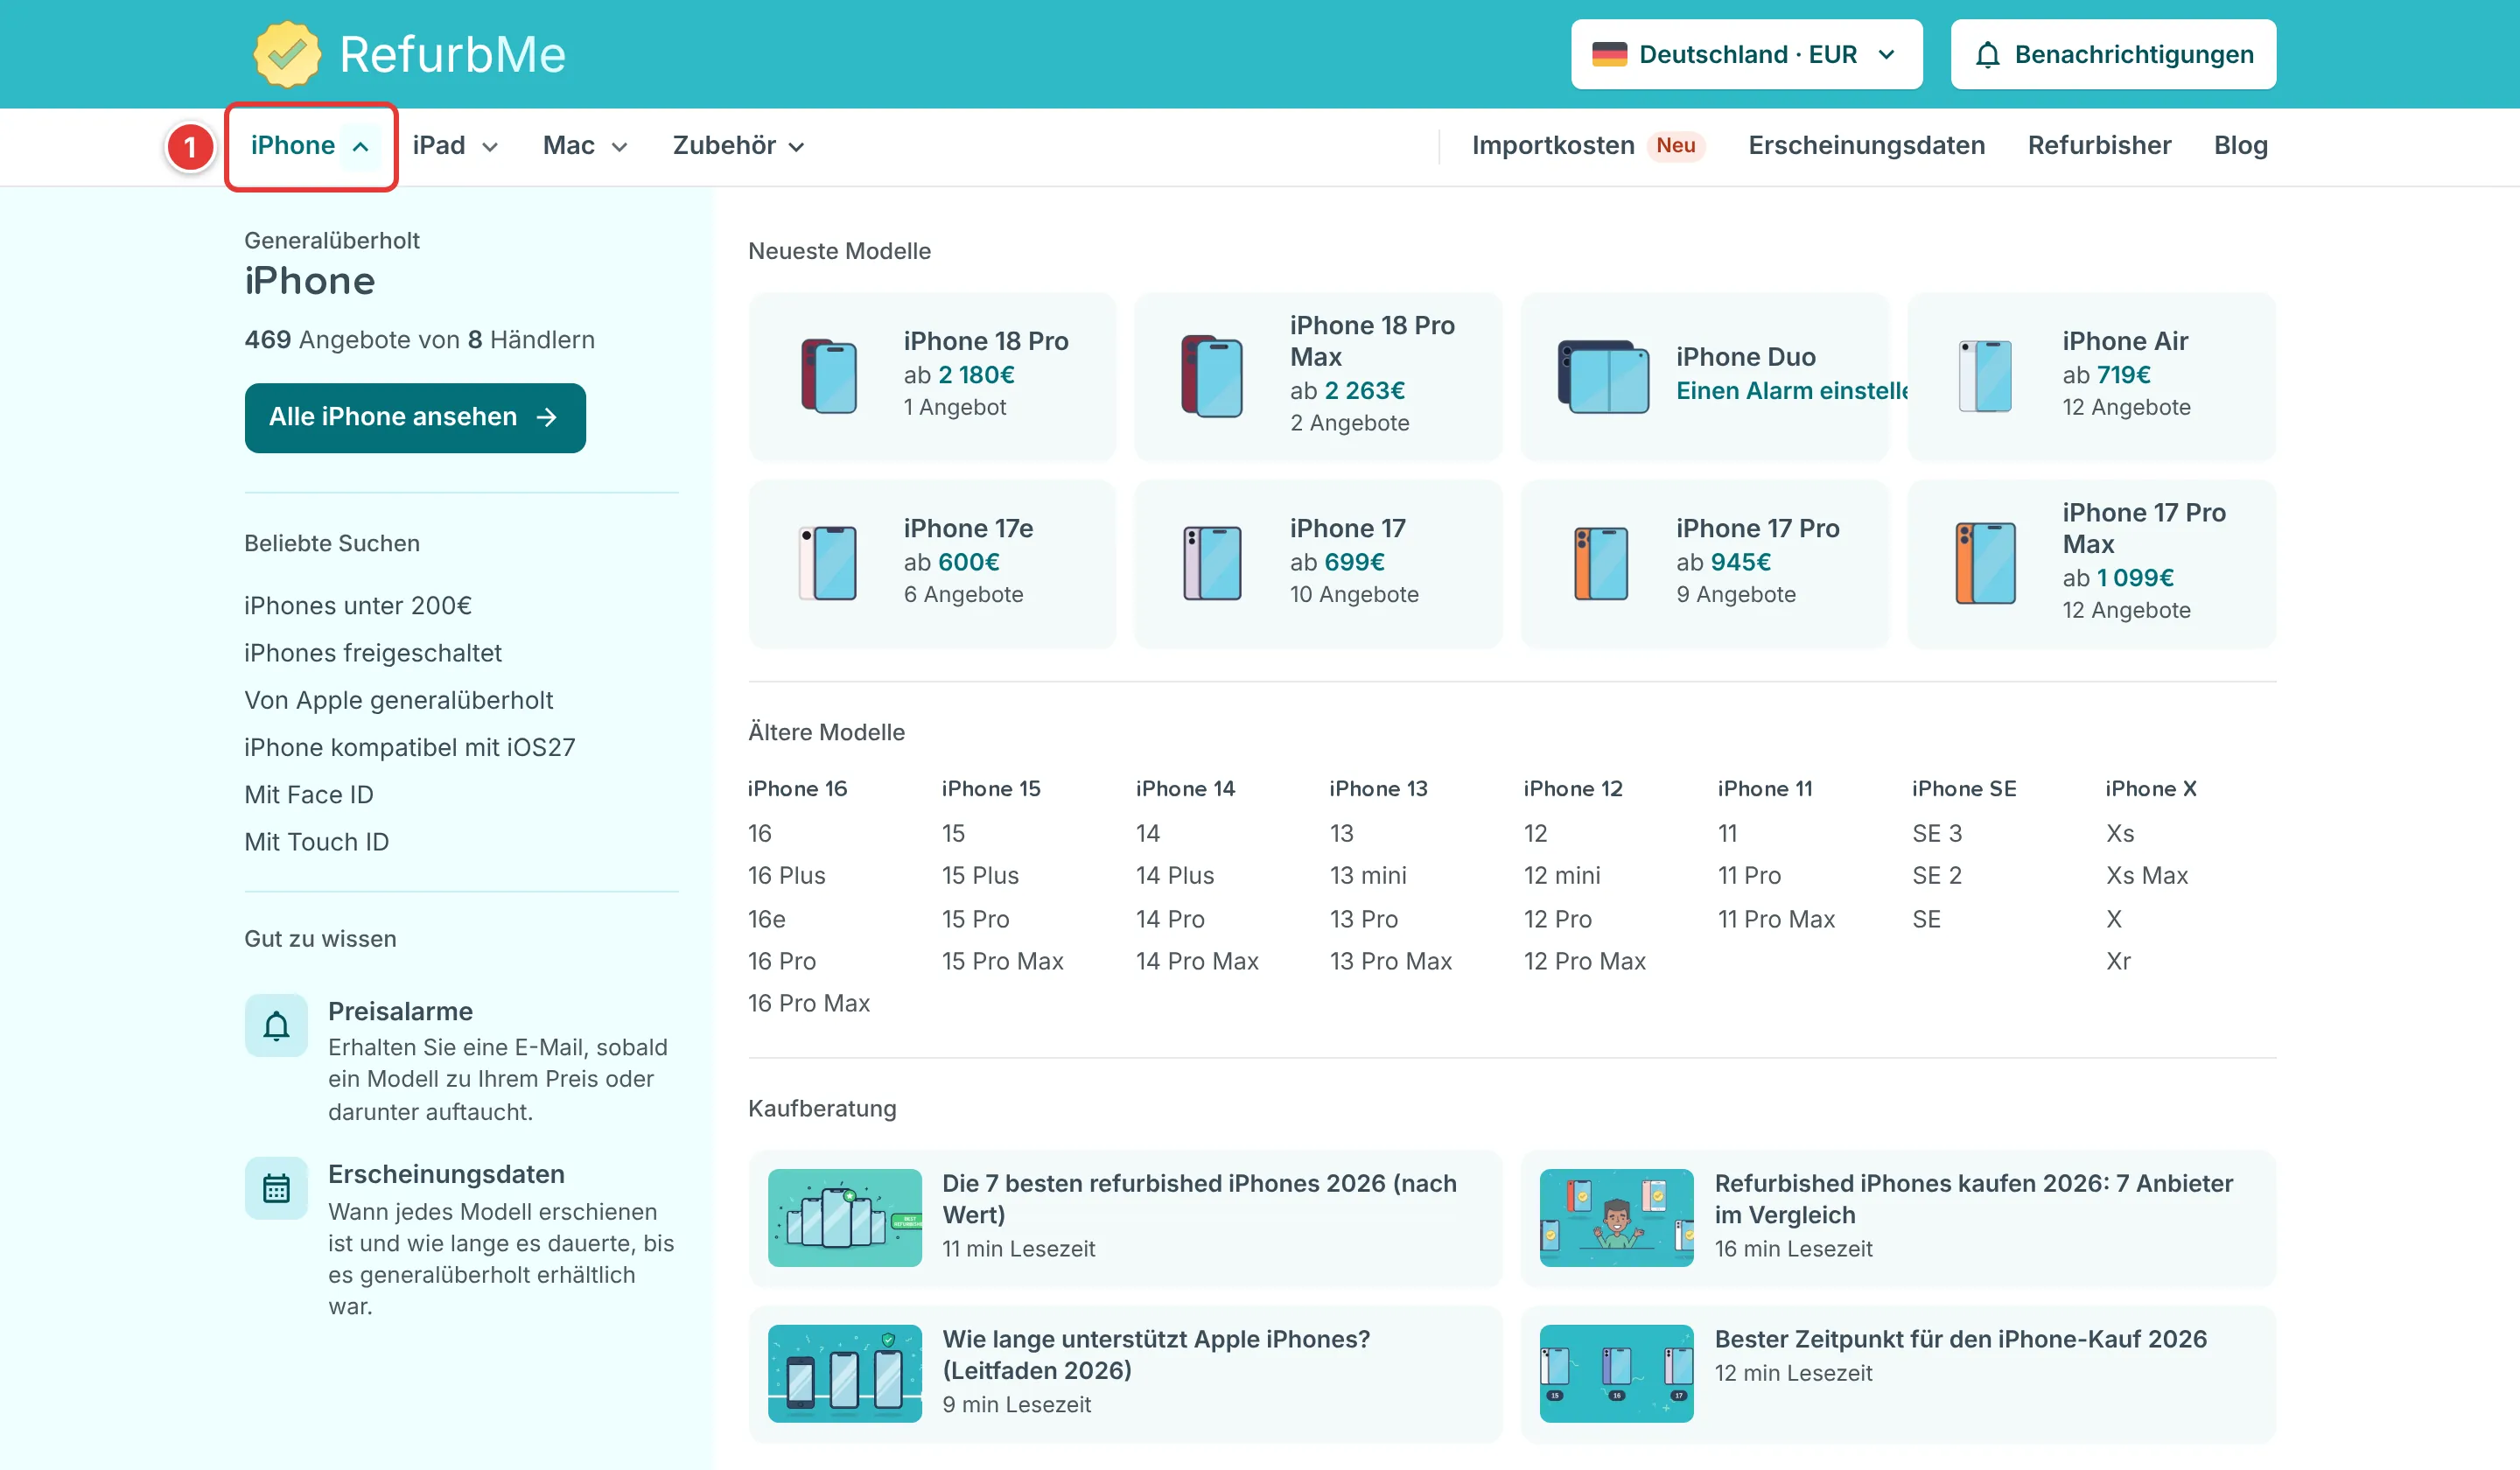Click the RefurbMe checkmark badge logo
The image size is (2520, 1470).
(x=287, y=54)
